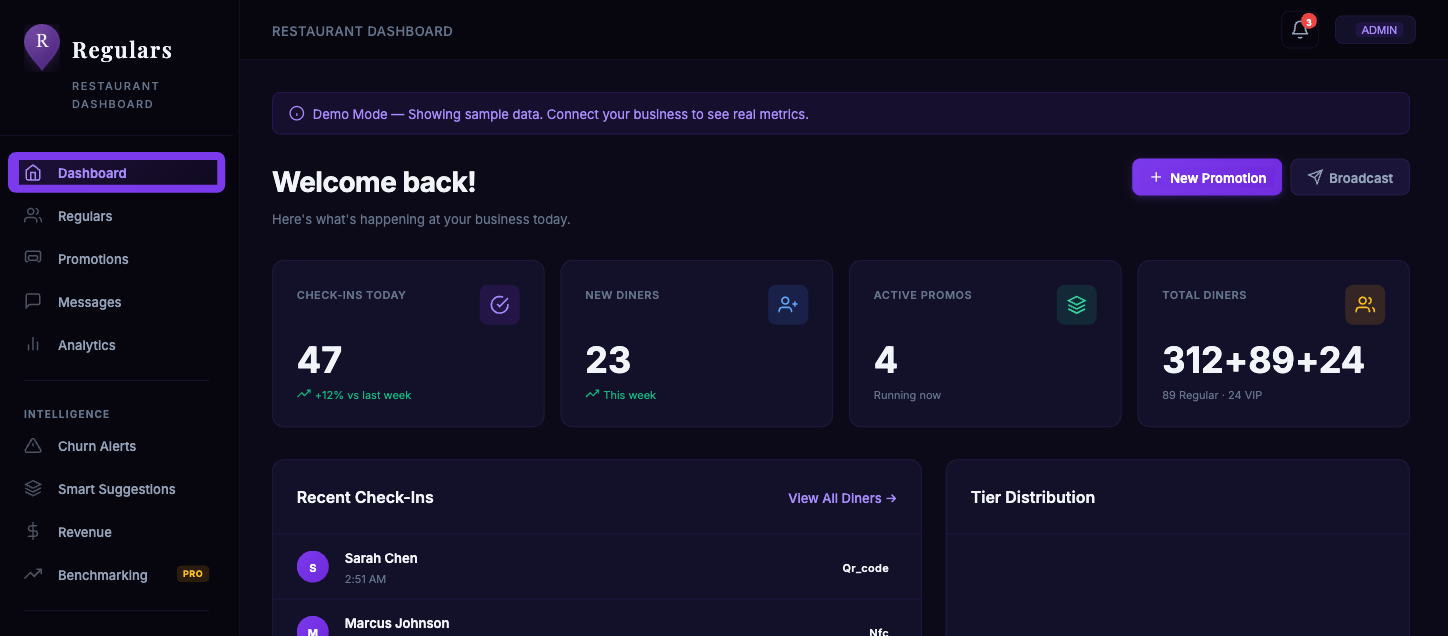Click the Active Promos stacked icon
1448x636 pixels.
tap(1076, 305)
